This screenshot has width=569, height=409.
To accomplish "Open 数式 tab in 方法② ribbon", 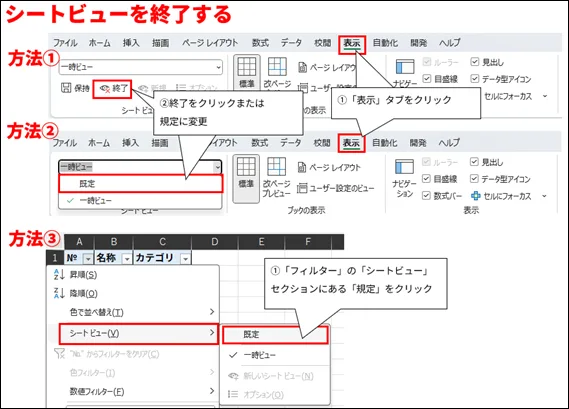I will (x=260, y=143).
